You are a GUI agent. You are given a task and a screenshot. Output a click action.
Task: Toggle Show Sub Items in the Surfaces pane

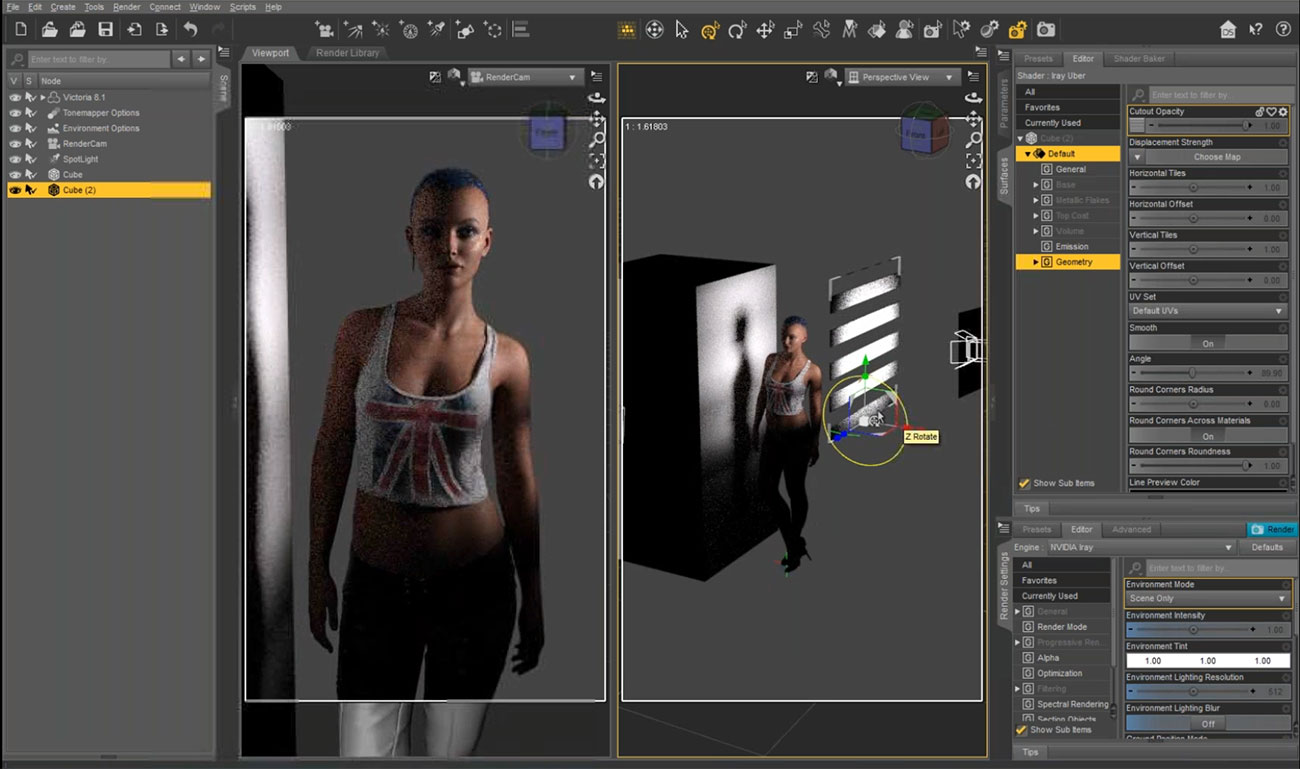[x=1023, y=483]
